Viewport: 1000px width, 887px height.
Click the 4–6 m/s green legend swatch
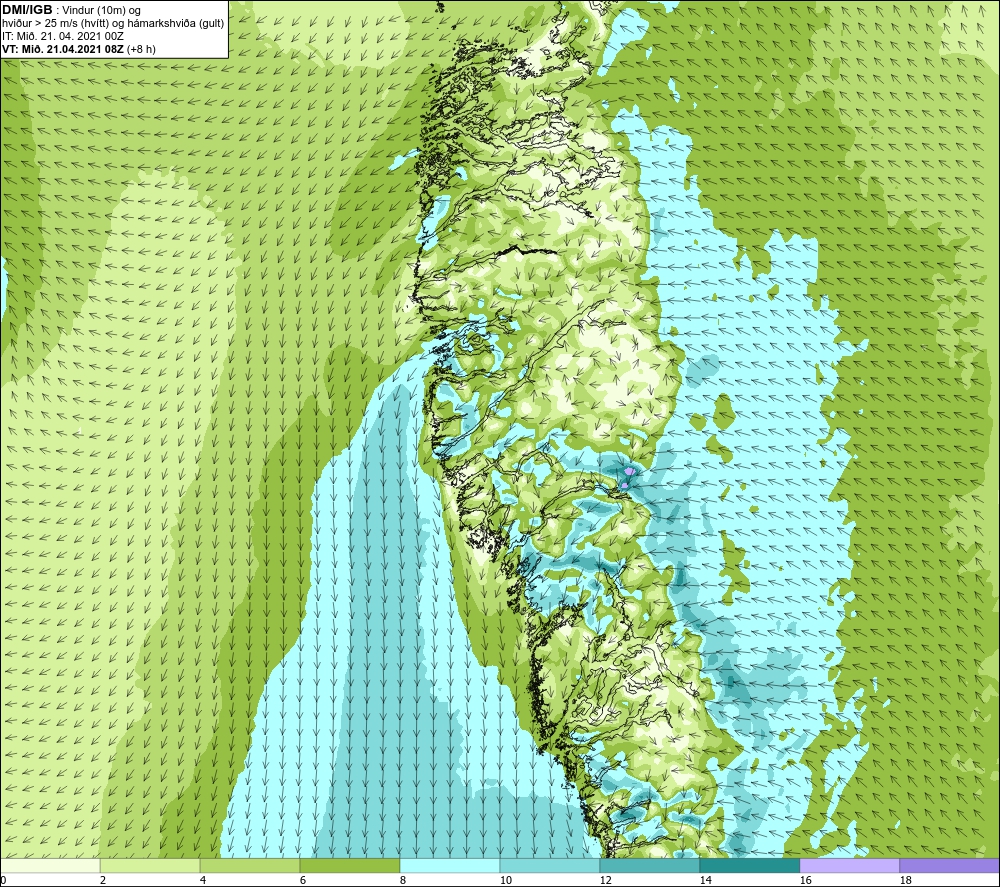point(250,865)
